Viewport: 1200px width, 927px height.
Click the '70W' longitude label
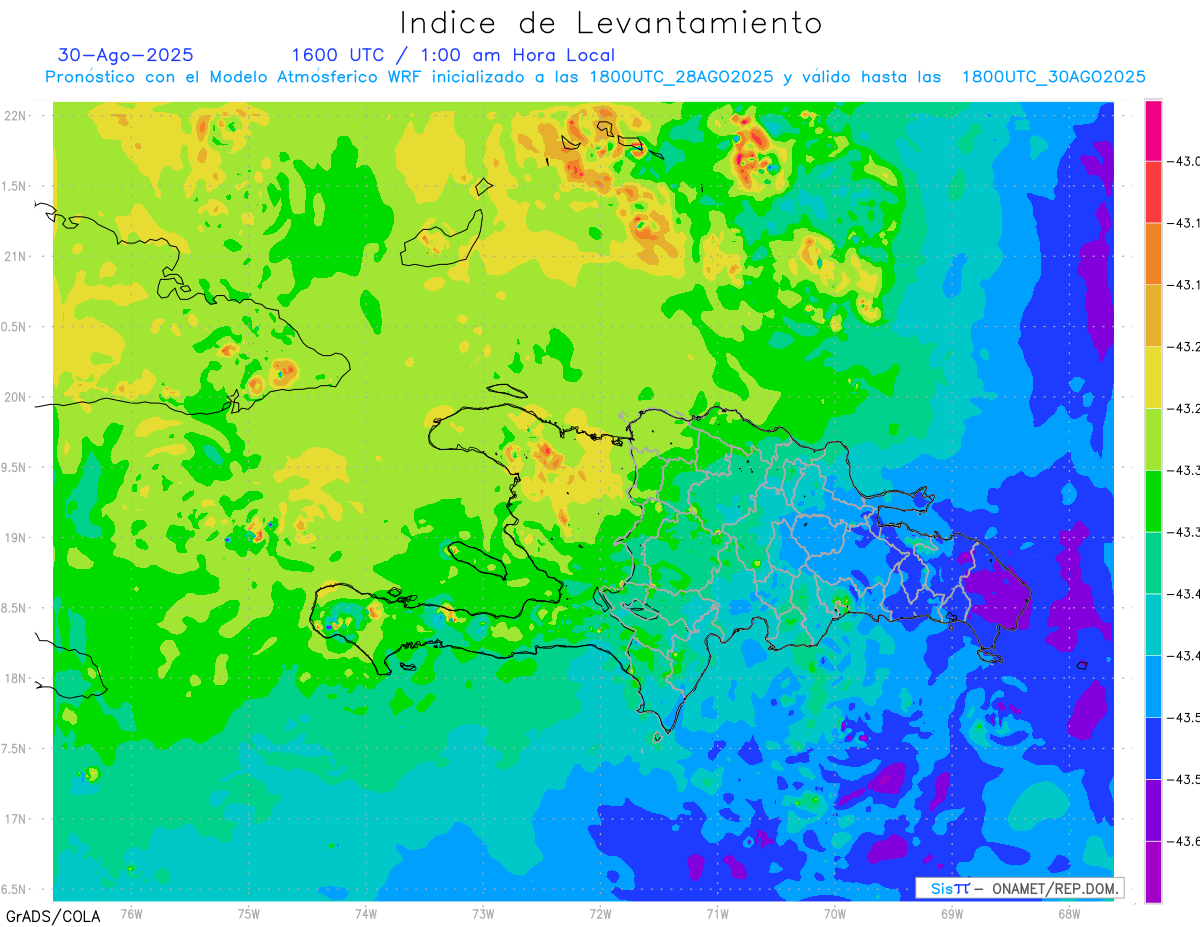point(835,913)
